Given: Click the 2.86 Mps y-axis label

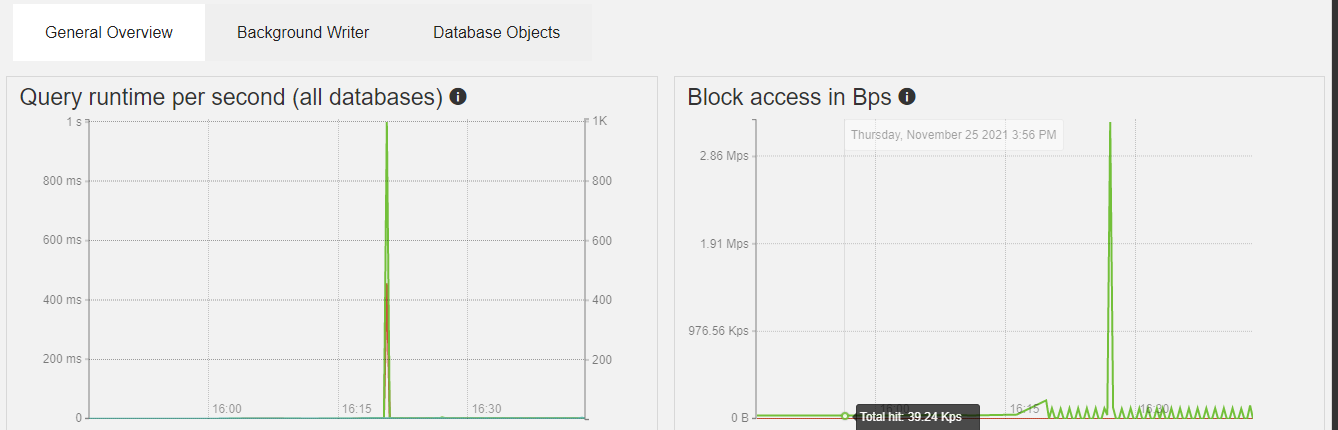Looking at the screenshot, I should coord(724,156).
